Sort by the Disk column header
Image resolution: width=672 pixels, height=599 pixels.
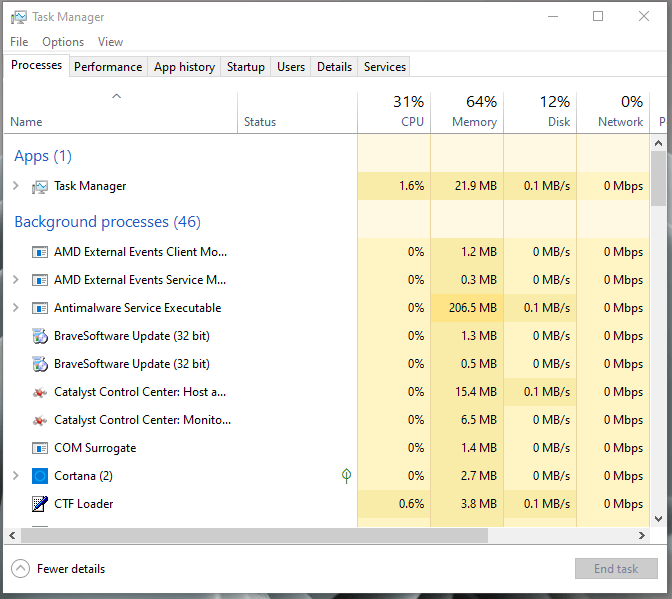(x=540, y=112)
